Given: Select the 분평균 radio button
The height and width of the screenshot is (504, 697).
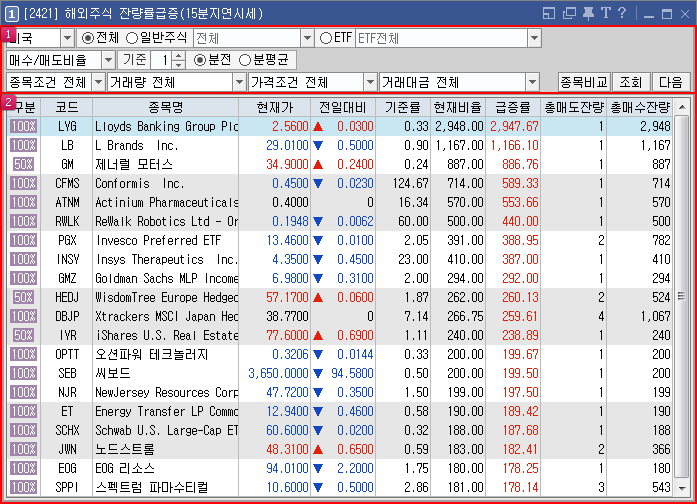Looking at the screenshot, I should [x=245, y=60].
